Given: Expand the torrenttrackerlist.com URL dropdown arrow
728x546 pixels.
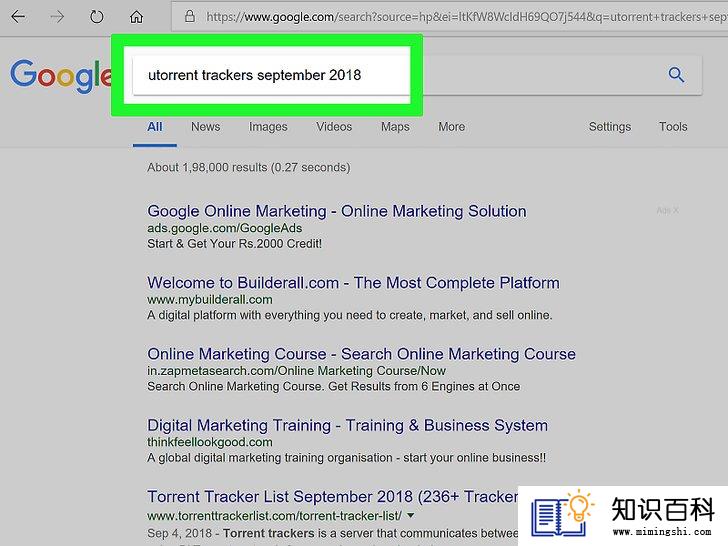Looking at the screenshot, I should (x=410, y=515).
